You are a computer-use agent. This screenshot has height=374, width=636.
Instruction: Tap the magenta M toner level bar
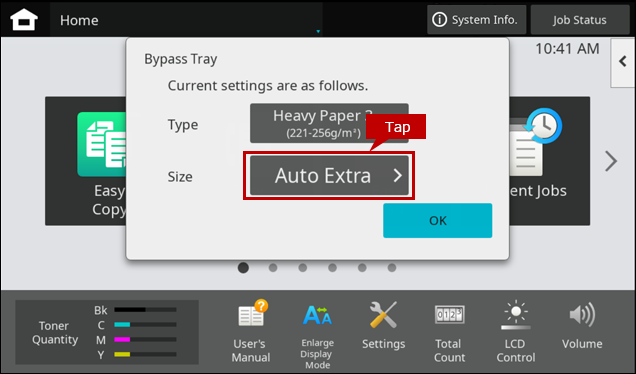tap(145, 339)
